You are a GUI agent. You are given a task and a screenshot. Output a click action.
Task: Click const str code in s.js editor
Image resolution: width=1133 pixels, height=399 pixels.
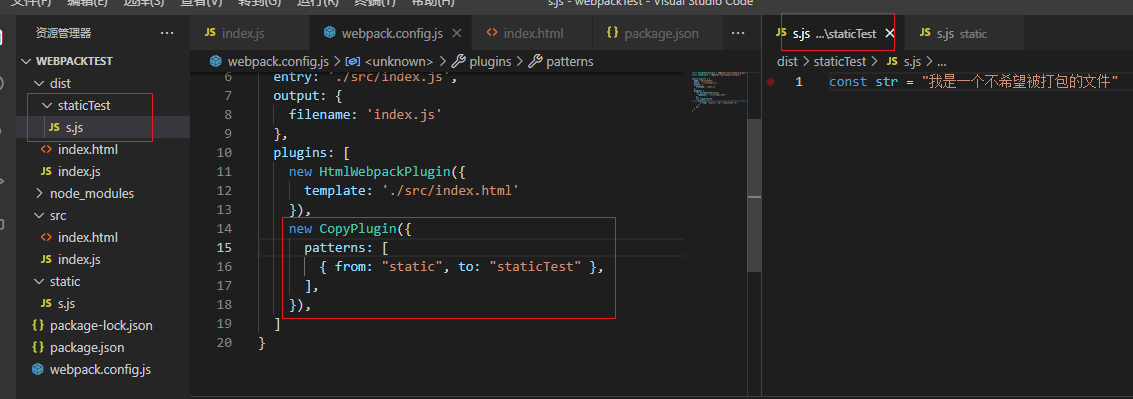859,82
